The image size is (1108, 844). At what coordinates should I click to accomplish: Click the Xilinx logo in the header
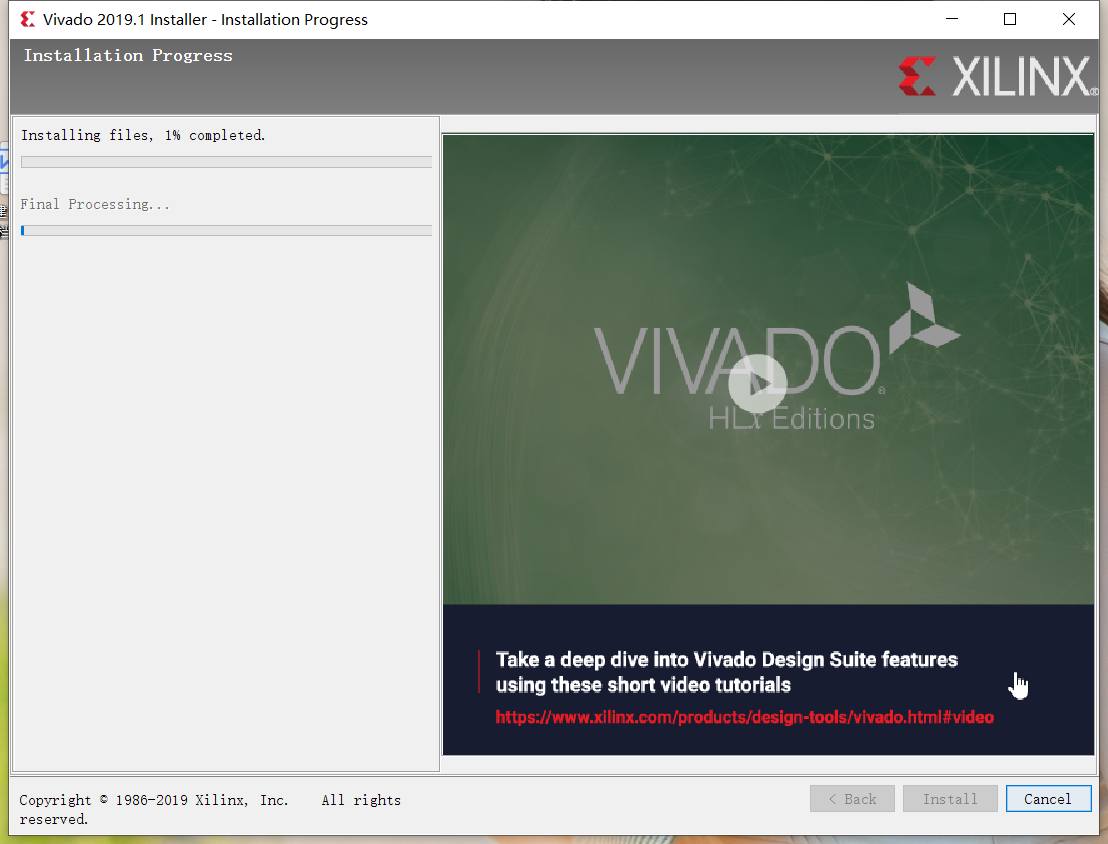point(998,76)
